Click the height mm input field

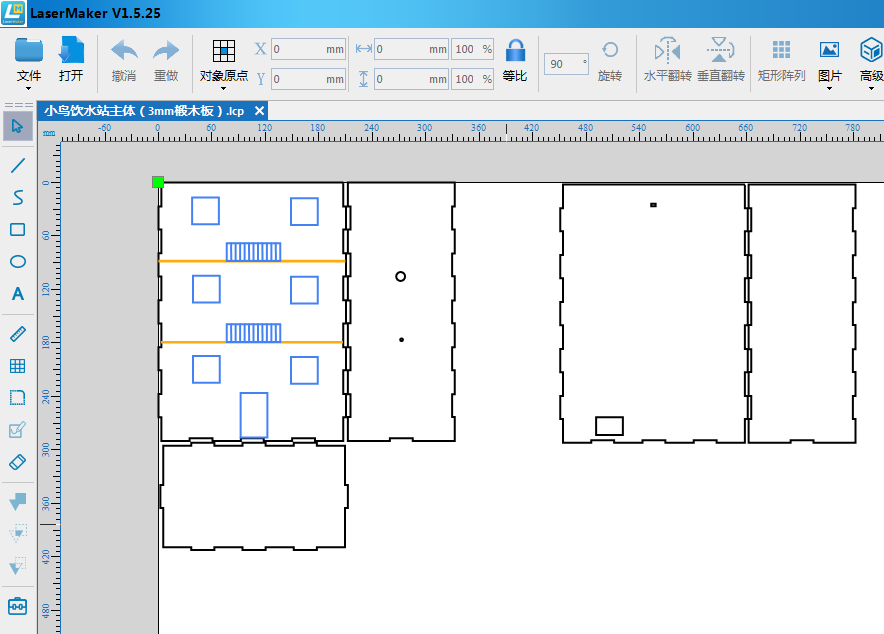click(412, 79)
